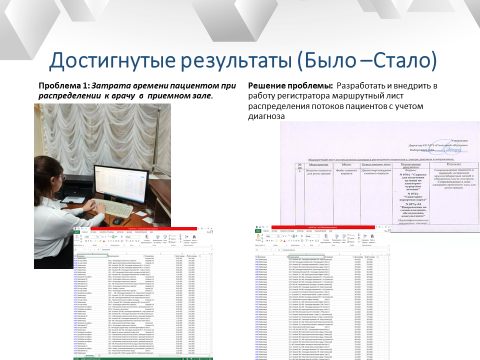The height and width of the screenshot is (360, 480).
Task: Open green File tab in left Excel
Action: point(77,232)
